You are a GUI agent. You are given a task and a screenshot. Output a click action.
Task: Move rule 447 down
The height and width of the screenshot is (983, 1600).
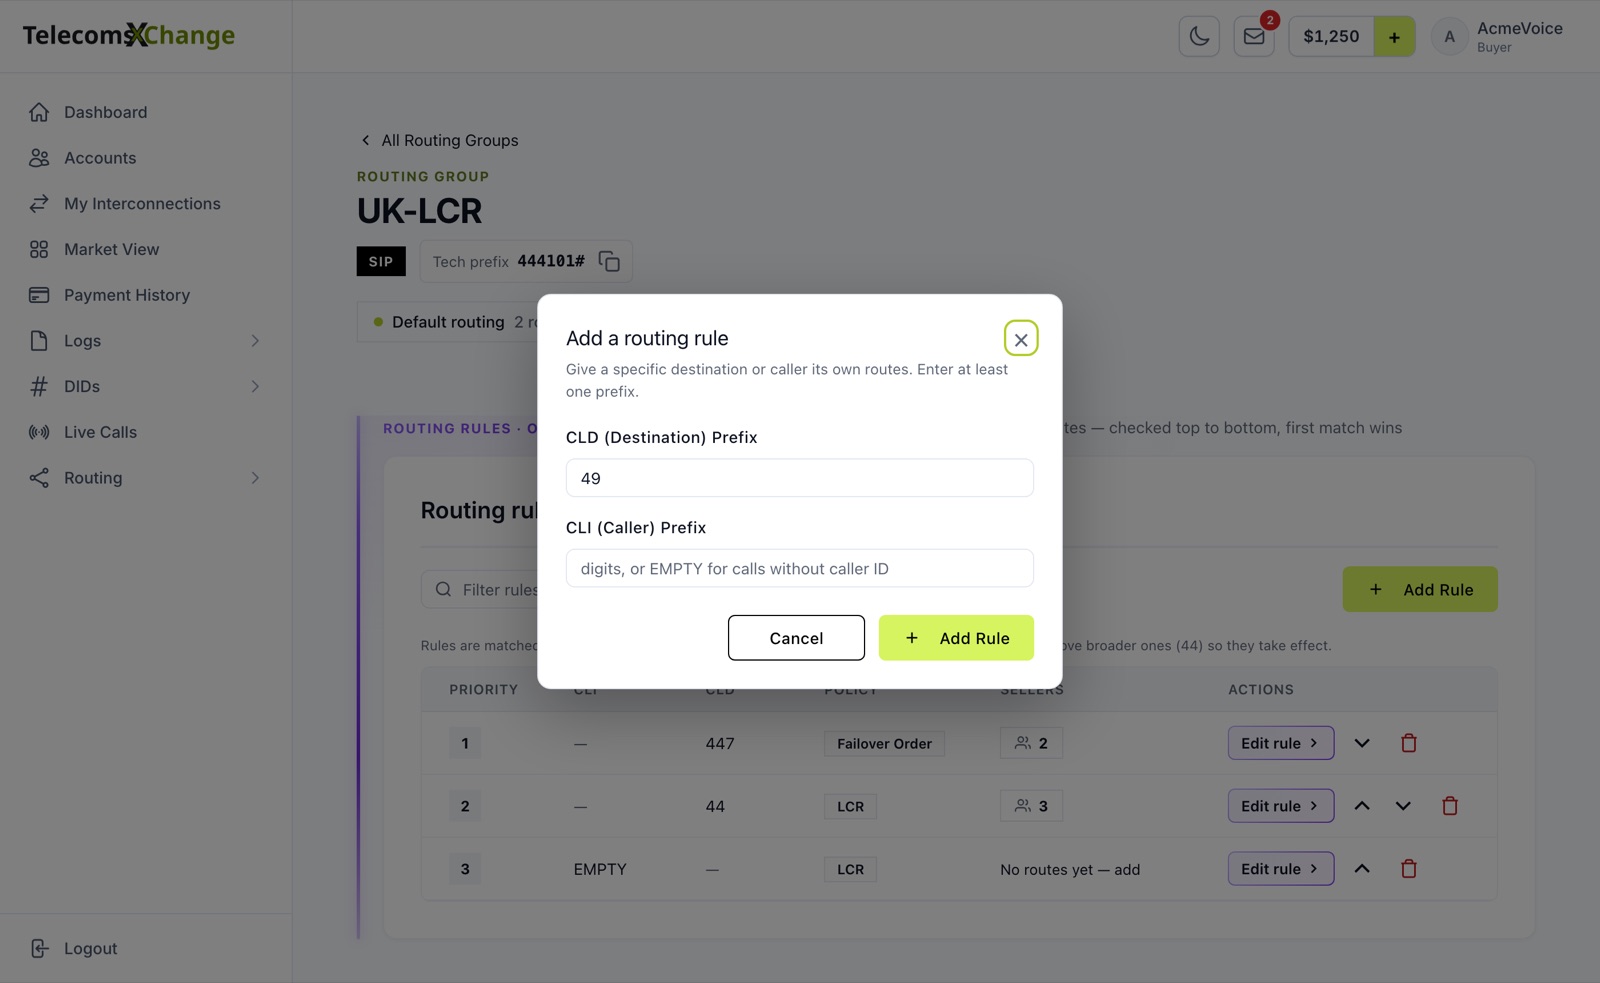[1362, 743]
